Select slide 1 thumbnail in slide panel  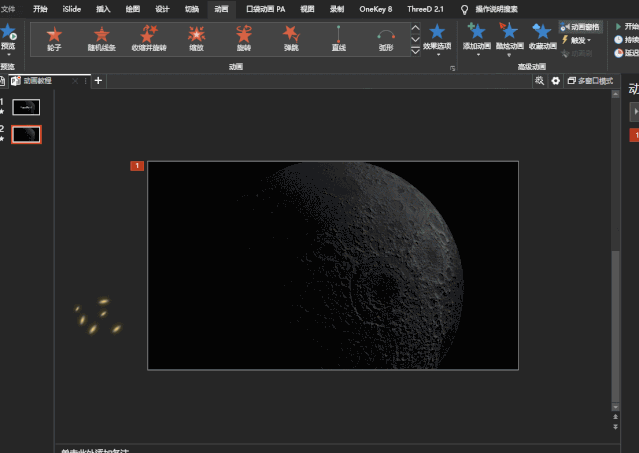(26, 106)
